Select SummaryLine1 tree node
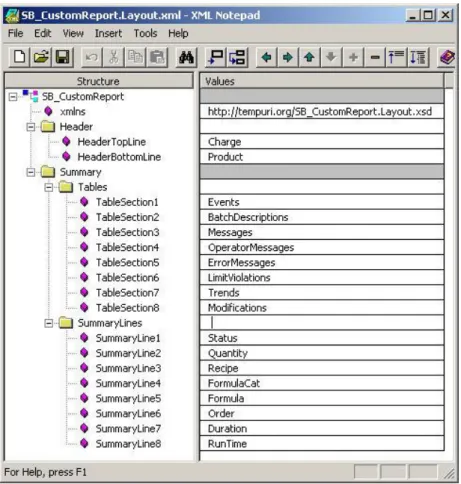This screenshot has height=484, width=461. point(128,338)
